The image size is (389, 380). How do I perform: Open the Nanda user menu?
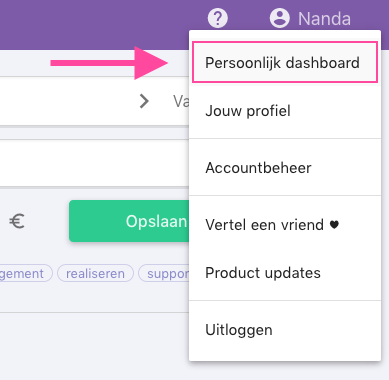[x=310, y=18]
